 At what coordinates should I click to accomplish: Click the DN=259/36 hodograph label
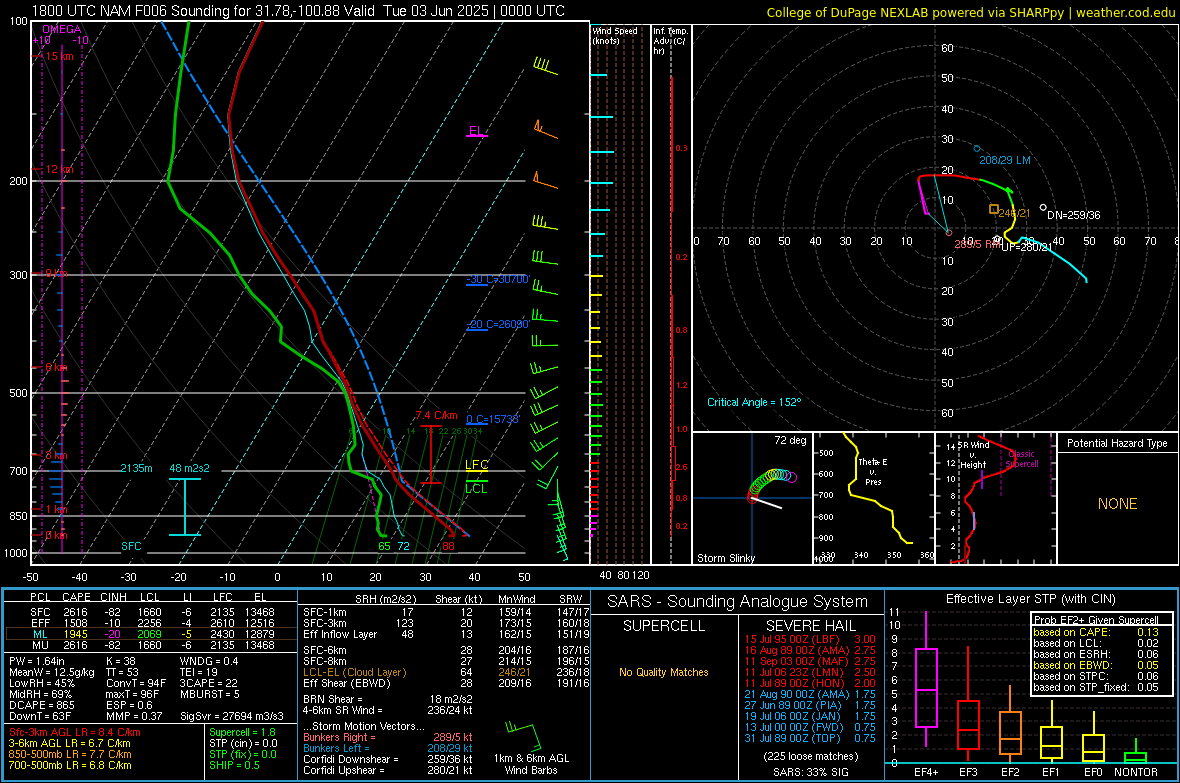pos(1074,215)
